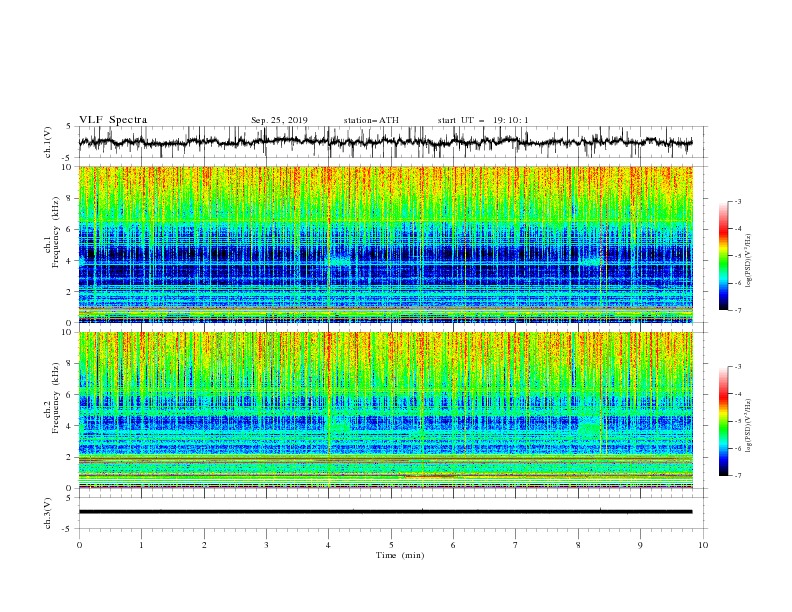The width and height of the screenshot is (792, 612).
Task: Click the "ch.1(V)" waveform axis label
Action: pos(48,142)
